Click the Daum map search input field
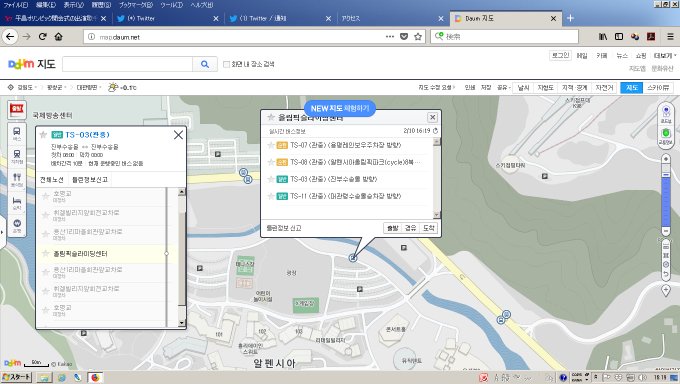The width and height of the screenshot is (680, 384). coord(128,64)
